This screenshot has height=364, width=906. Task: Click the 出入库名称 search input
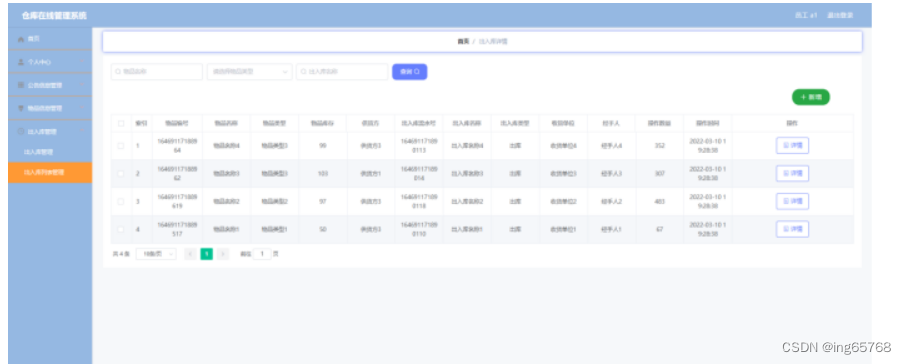(x=342, y=72)
